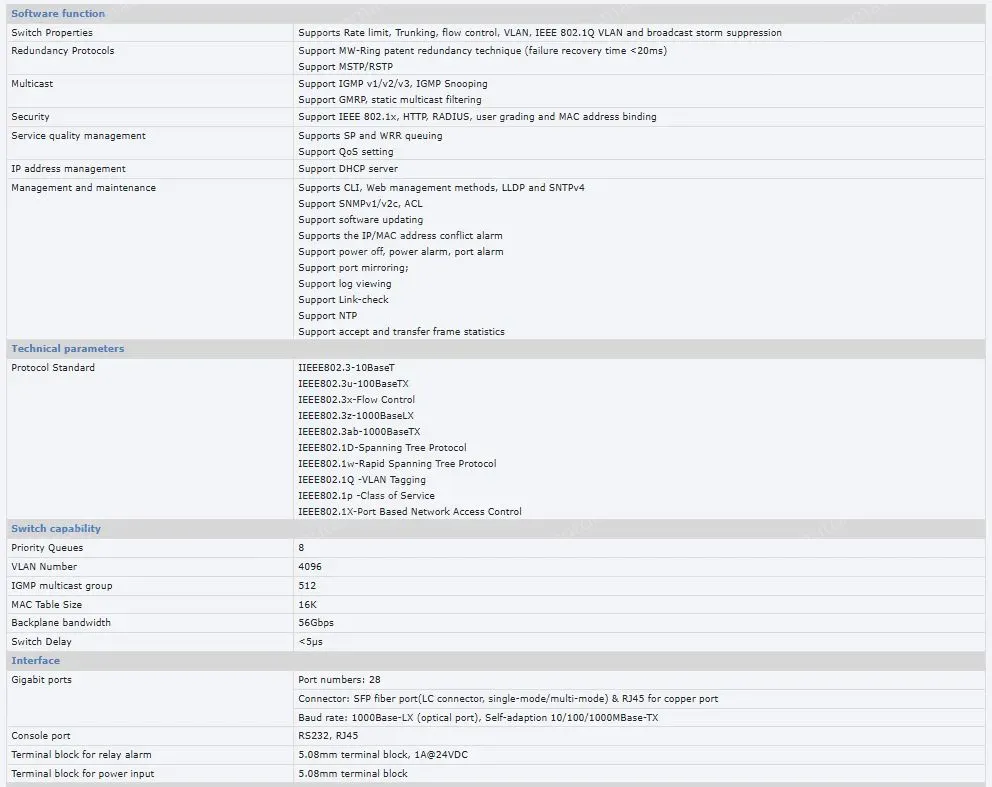Click the Interface section header

pyautogui.click(x=36, y=661)
